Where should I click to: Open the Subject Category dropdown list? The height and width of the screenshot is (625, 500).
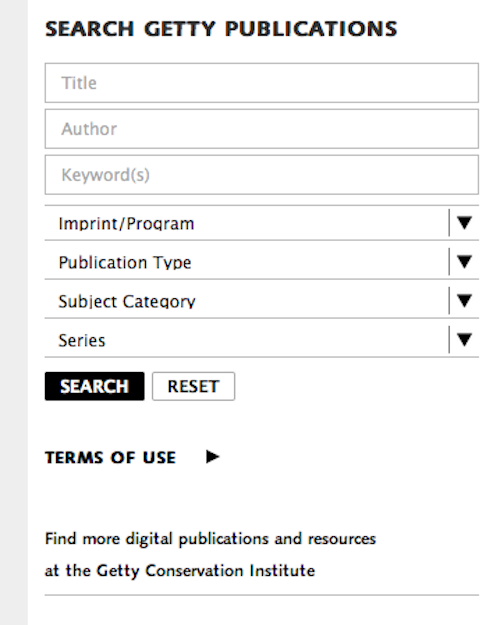tap(262, 301)
